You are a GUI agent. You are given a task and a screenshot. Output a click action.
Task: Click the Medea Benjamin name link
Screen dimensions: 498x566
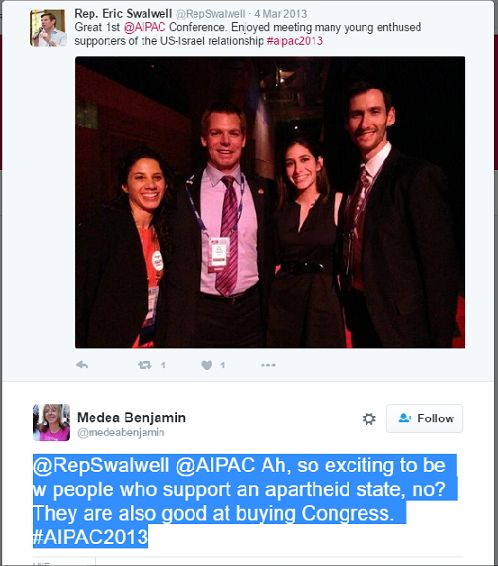[x=131, y=418]
